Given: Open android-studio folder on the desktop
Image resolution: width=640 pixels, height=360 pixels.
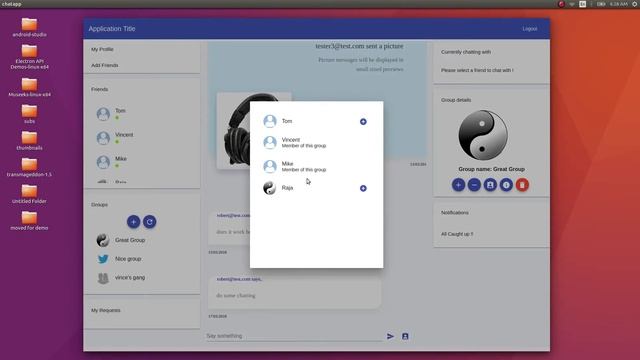Looking at the screenshot, I should 29,27.
